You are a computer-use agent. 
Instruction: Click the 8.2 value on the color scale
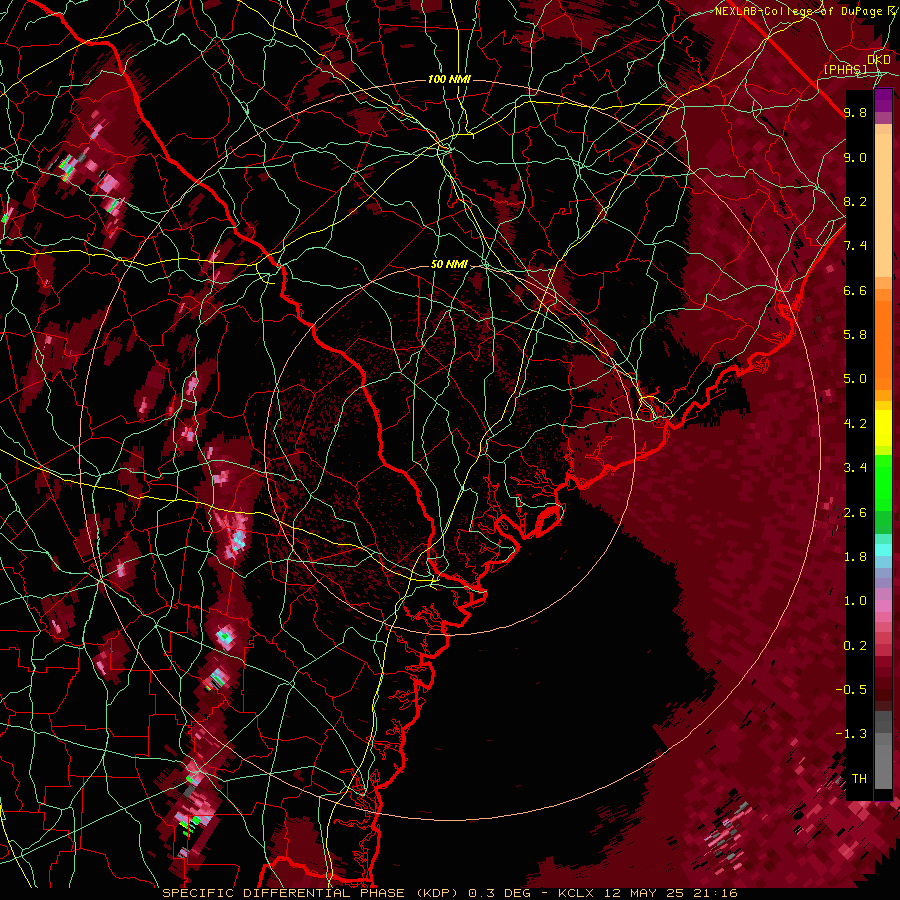pos(855,201)
